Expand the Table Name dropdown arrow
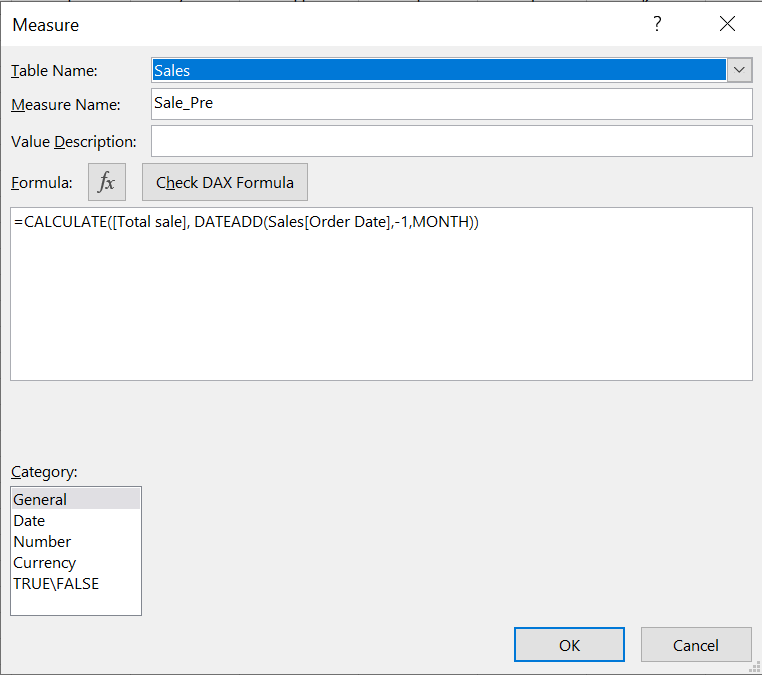The image size is (762, 675). pyautogui.click(x=740, y=70)
